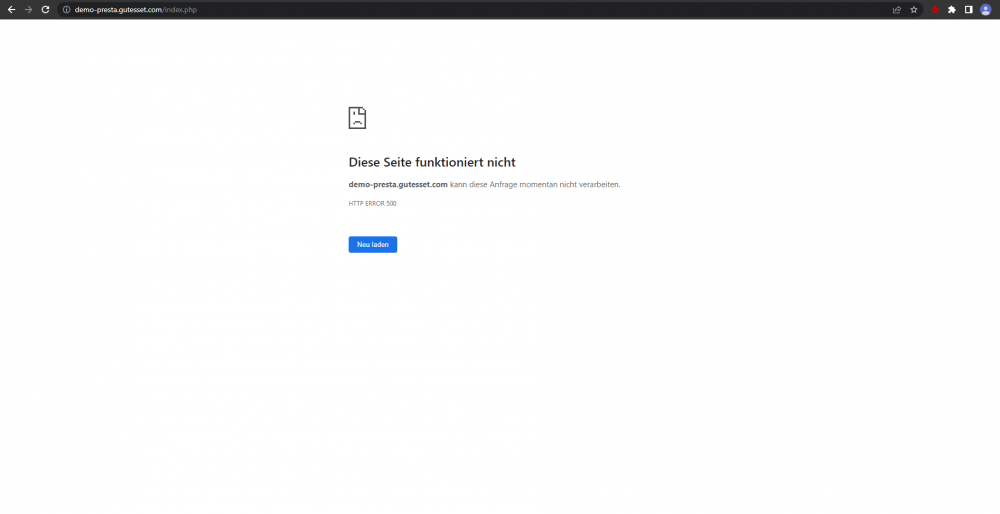Share this page via the share icon

[897, 10]
